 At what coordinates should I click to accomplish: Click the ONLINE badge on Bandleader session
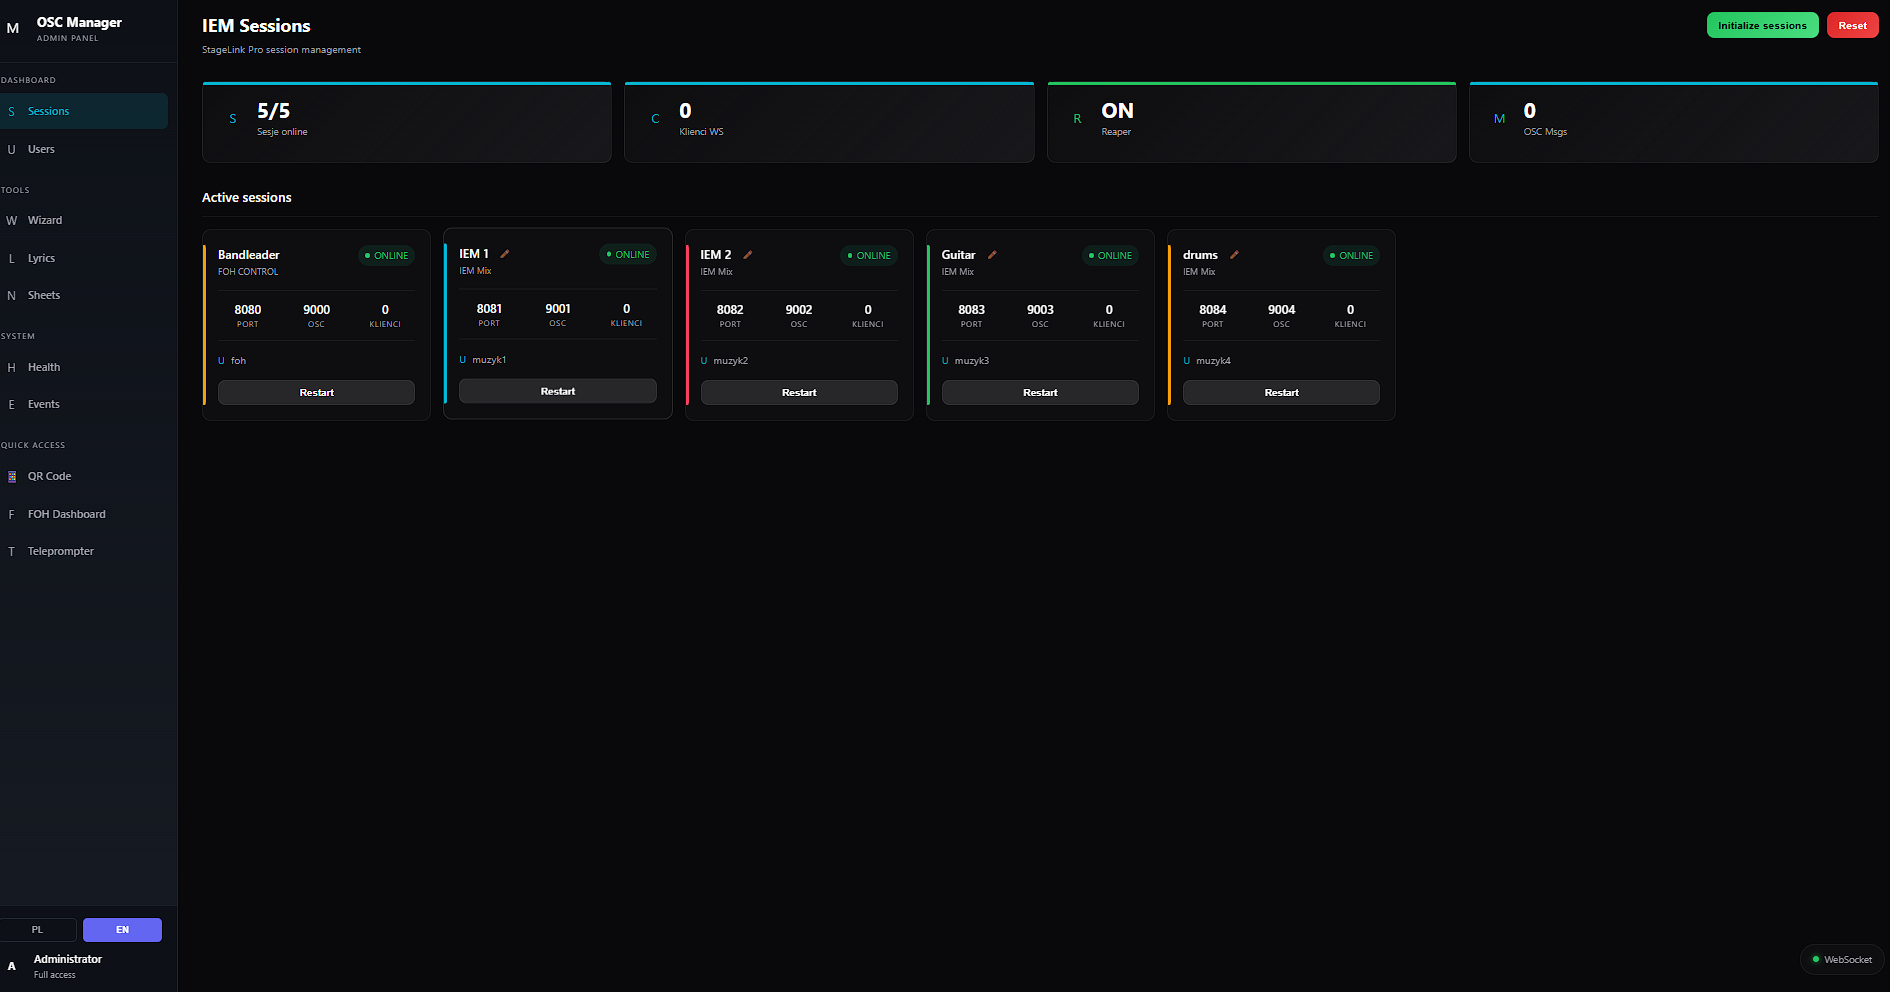click(x=386, y=255)
